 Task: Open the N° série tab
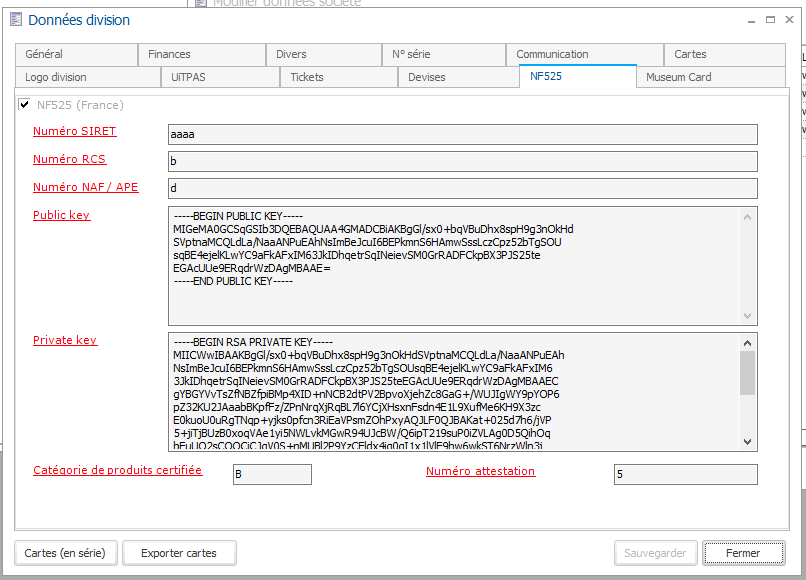(412, 54)
